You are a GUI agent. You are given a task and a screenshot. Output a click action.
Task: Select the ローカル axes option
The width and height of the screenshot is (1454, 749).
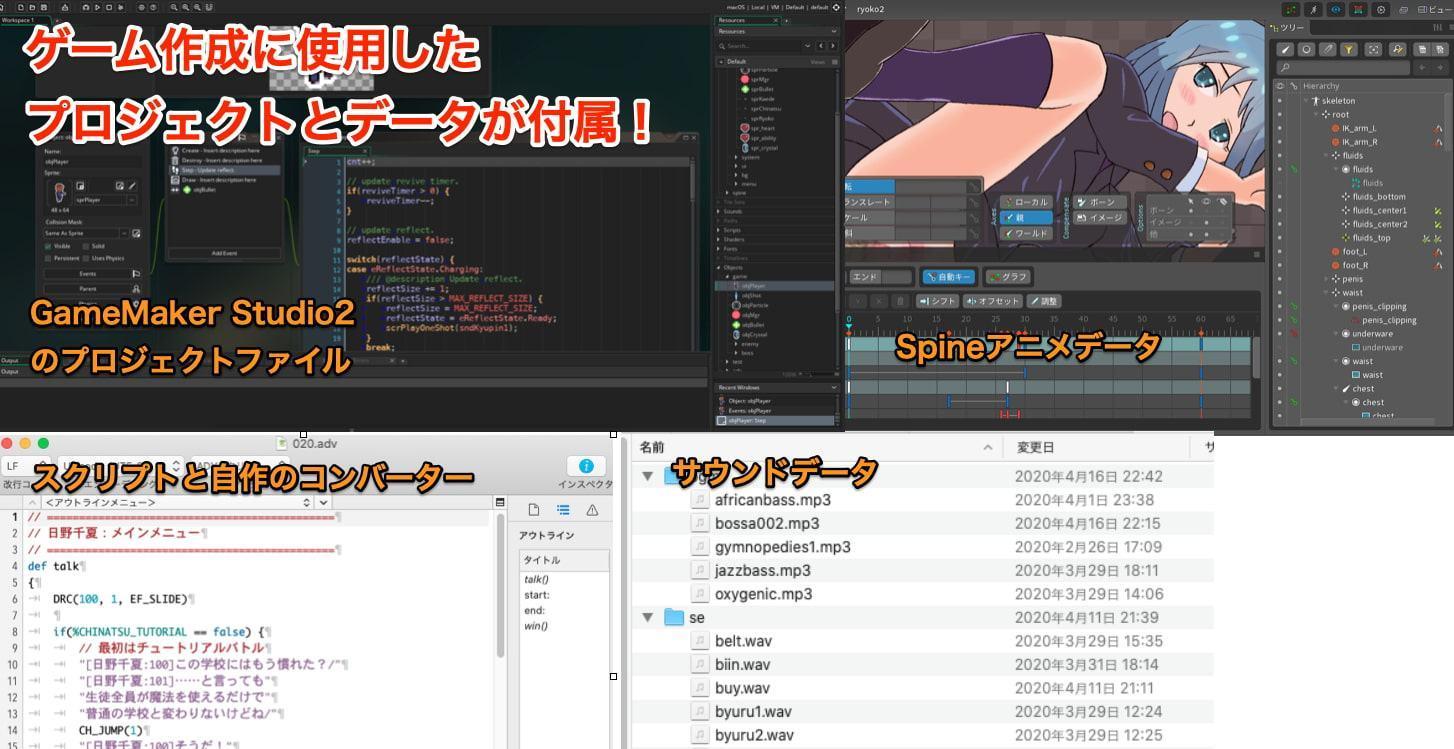1026,202
